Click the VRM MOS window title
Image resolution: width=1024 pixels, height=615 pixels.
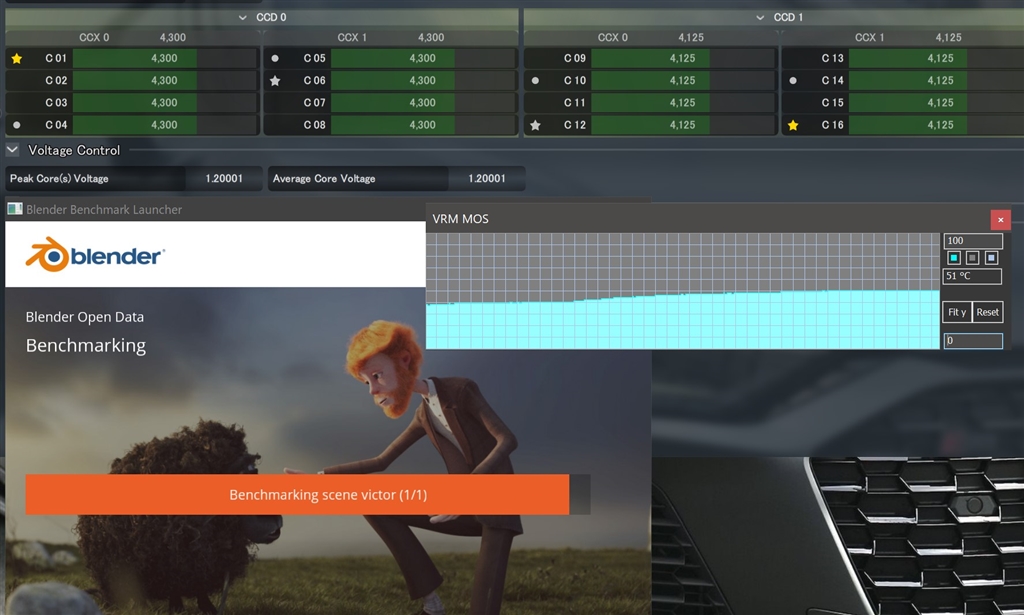tap(460, 219)
